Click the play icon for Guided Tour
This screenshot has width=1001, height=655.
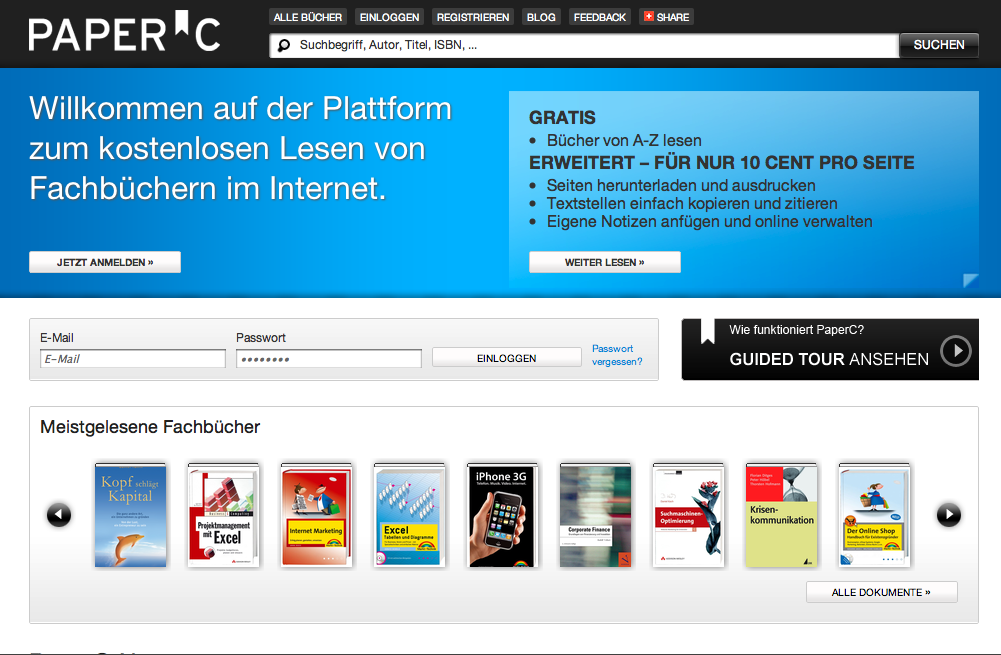click(x=956, y=351)
